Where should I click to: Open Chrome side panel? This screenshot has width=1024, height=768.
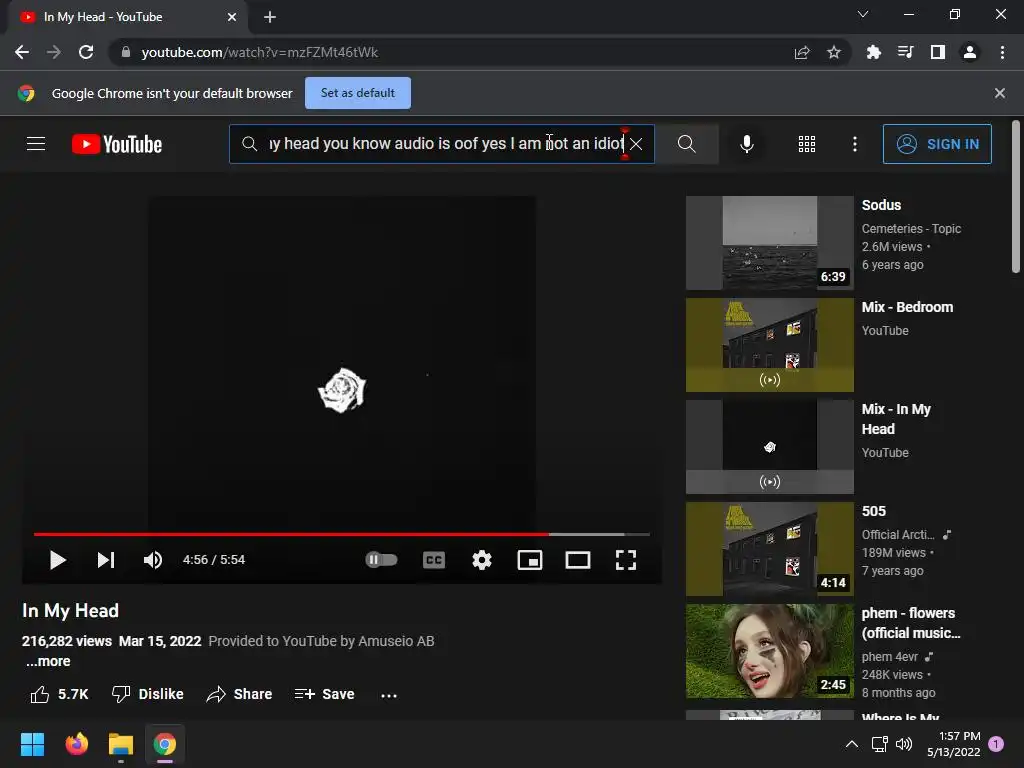click(x=938, y=52)
